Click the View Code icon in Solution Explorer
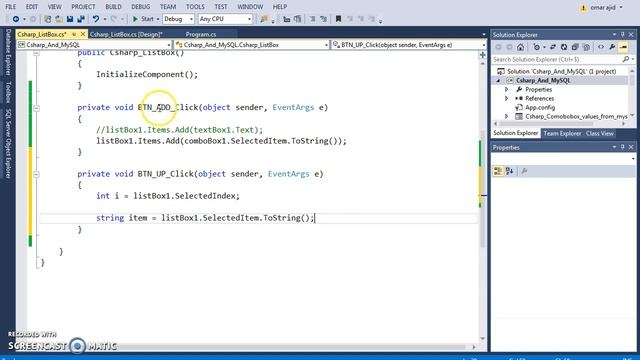 pyautogui.click(x=601, y=47)
